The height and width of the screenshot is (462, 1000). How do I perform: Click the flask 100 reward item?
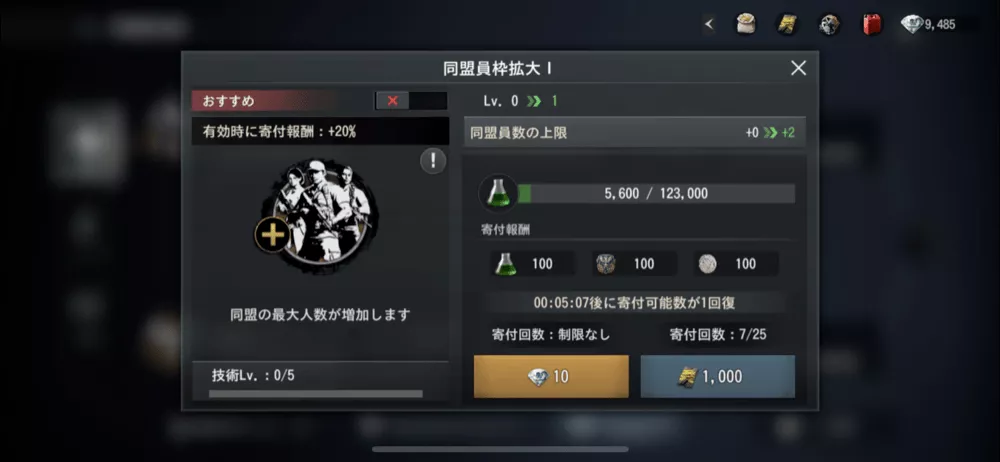pos(532,264)
